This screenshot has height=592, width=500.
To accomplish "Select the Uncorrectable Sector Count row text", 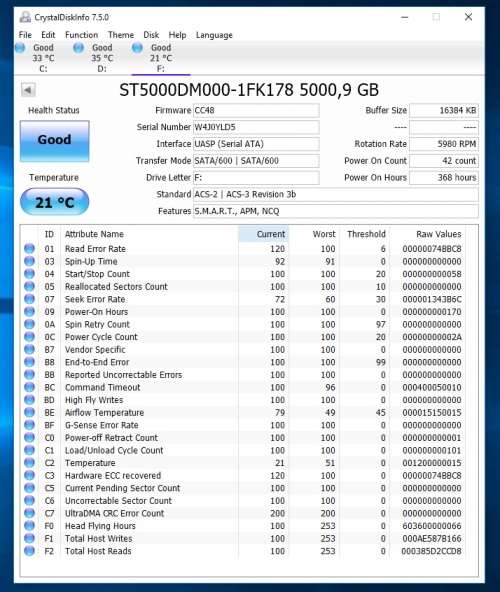I will tap(118, 501).
